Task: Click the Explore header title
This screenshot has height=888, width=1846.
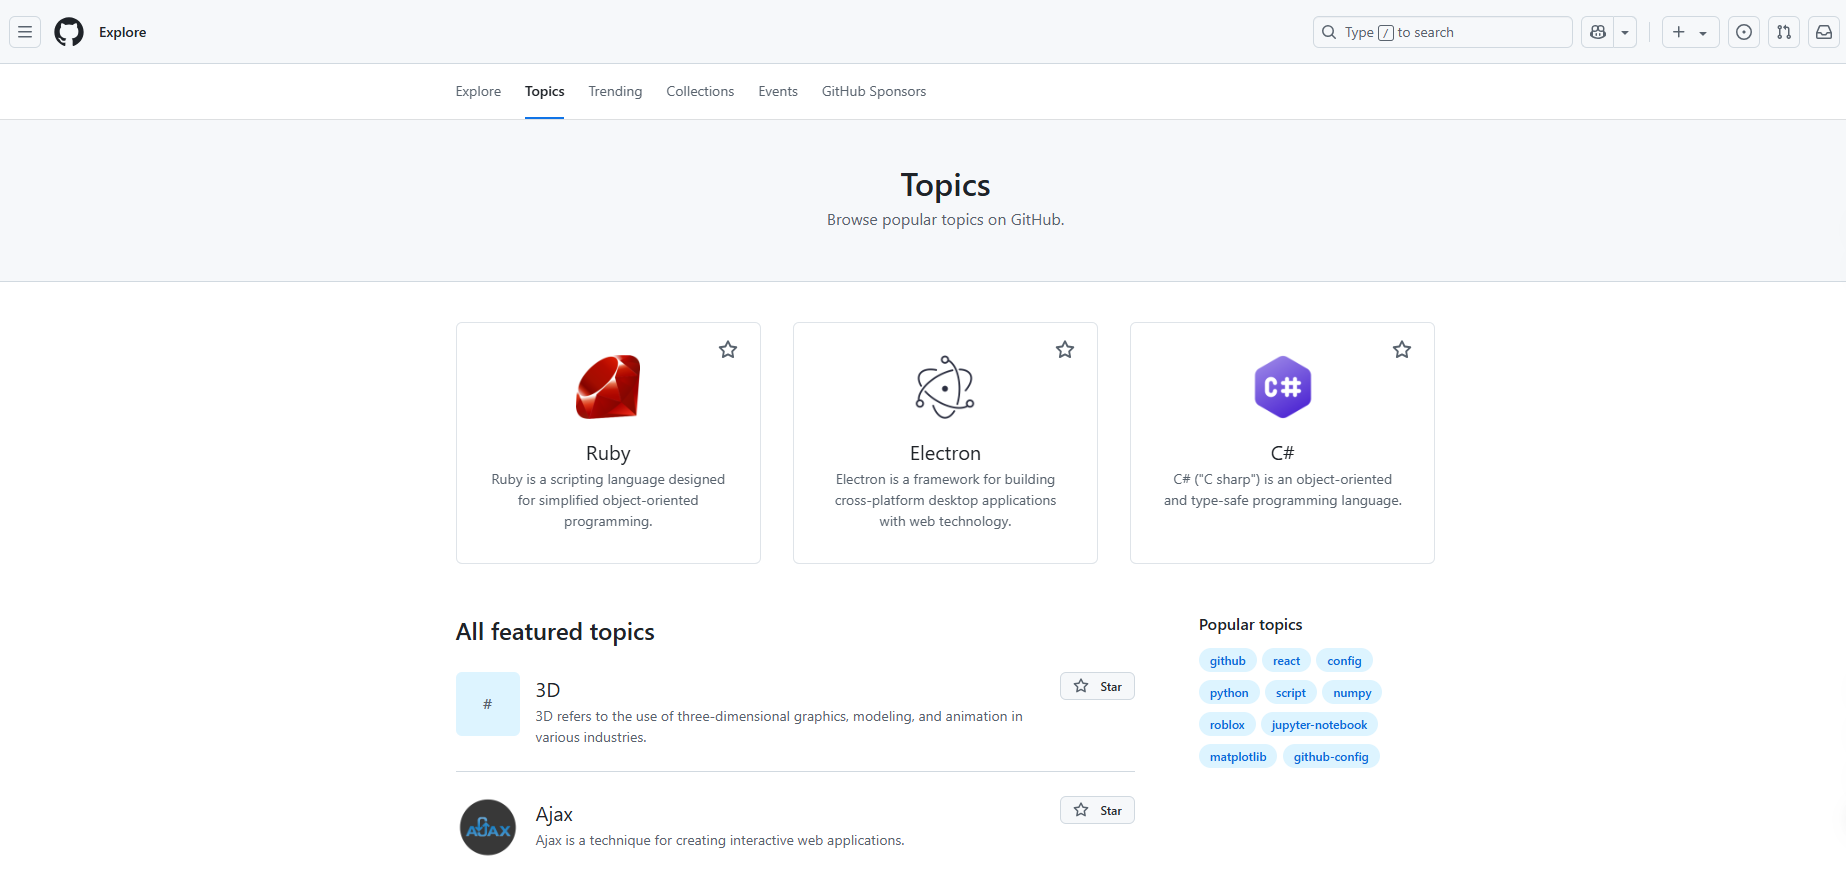Action: [x=122, y=32]
